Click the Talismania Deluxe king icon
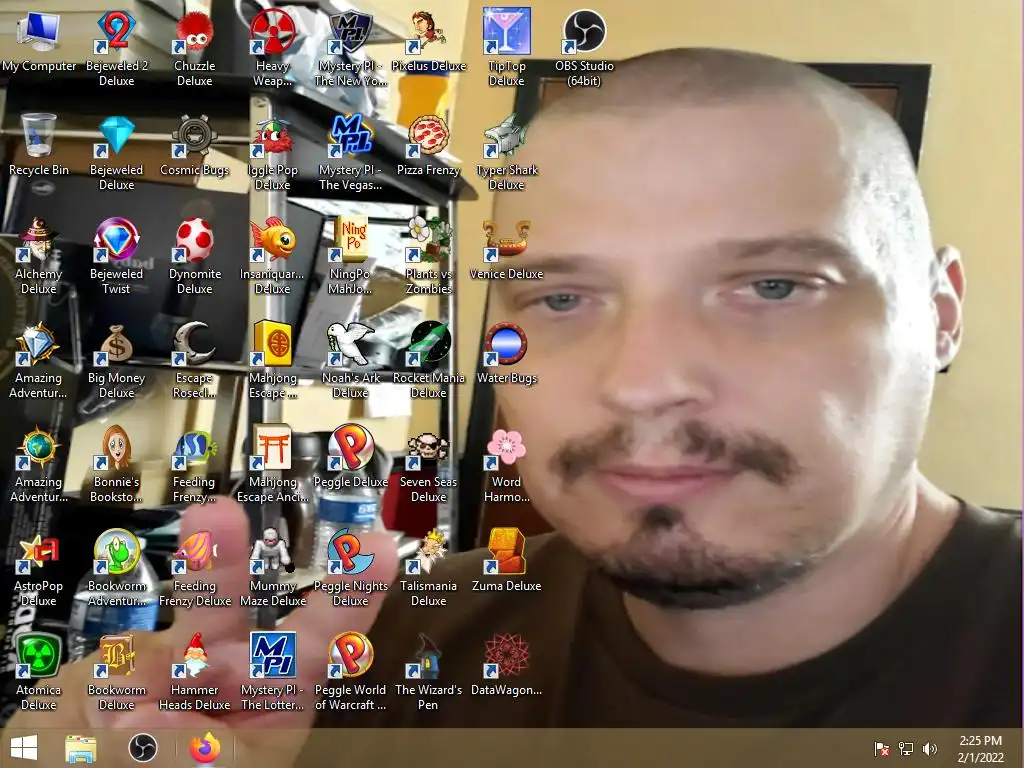 tap(428, 568)
